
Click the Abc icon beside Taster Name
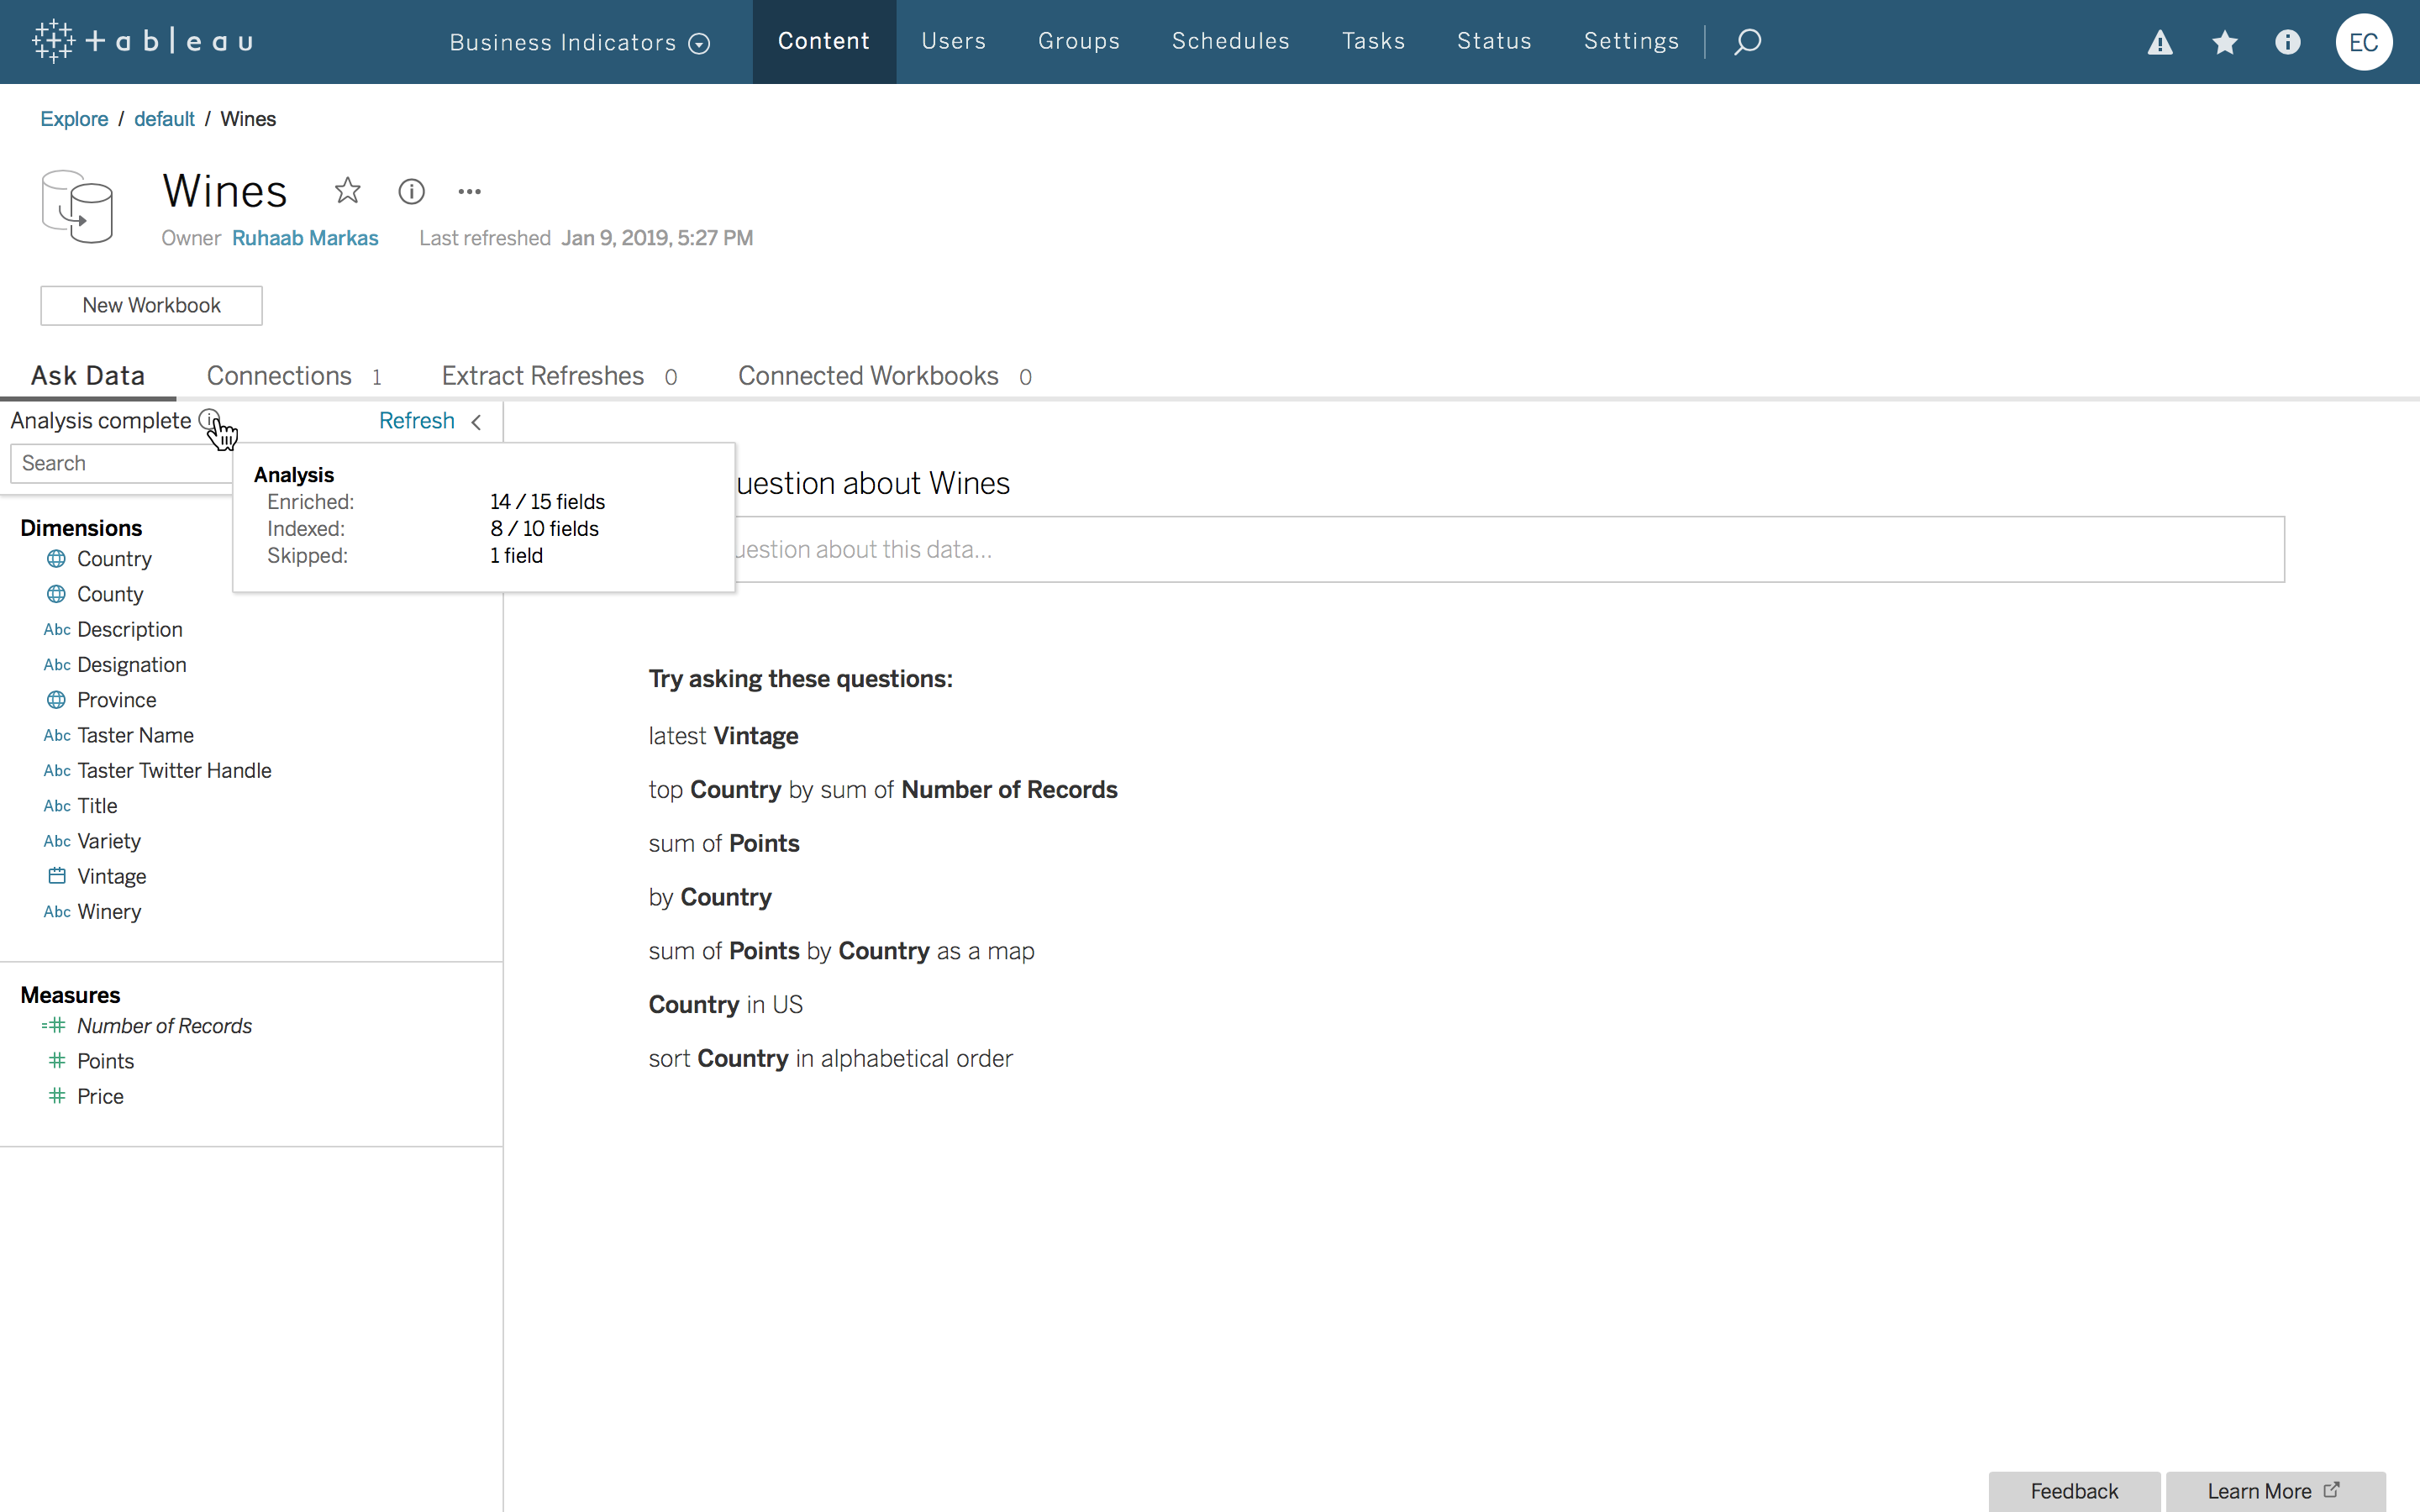pyautogui.click(x=57, y=735)
